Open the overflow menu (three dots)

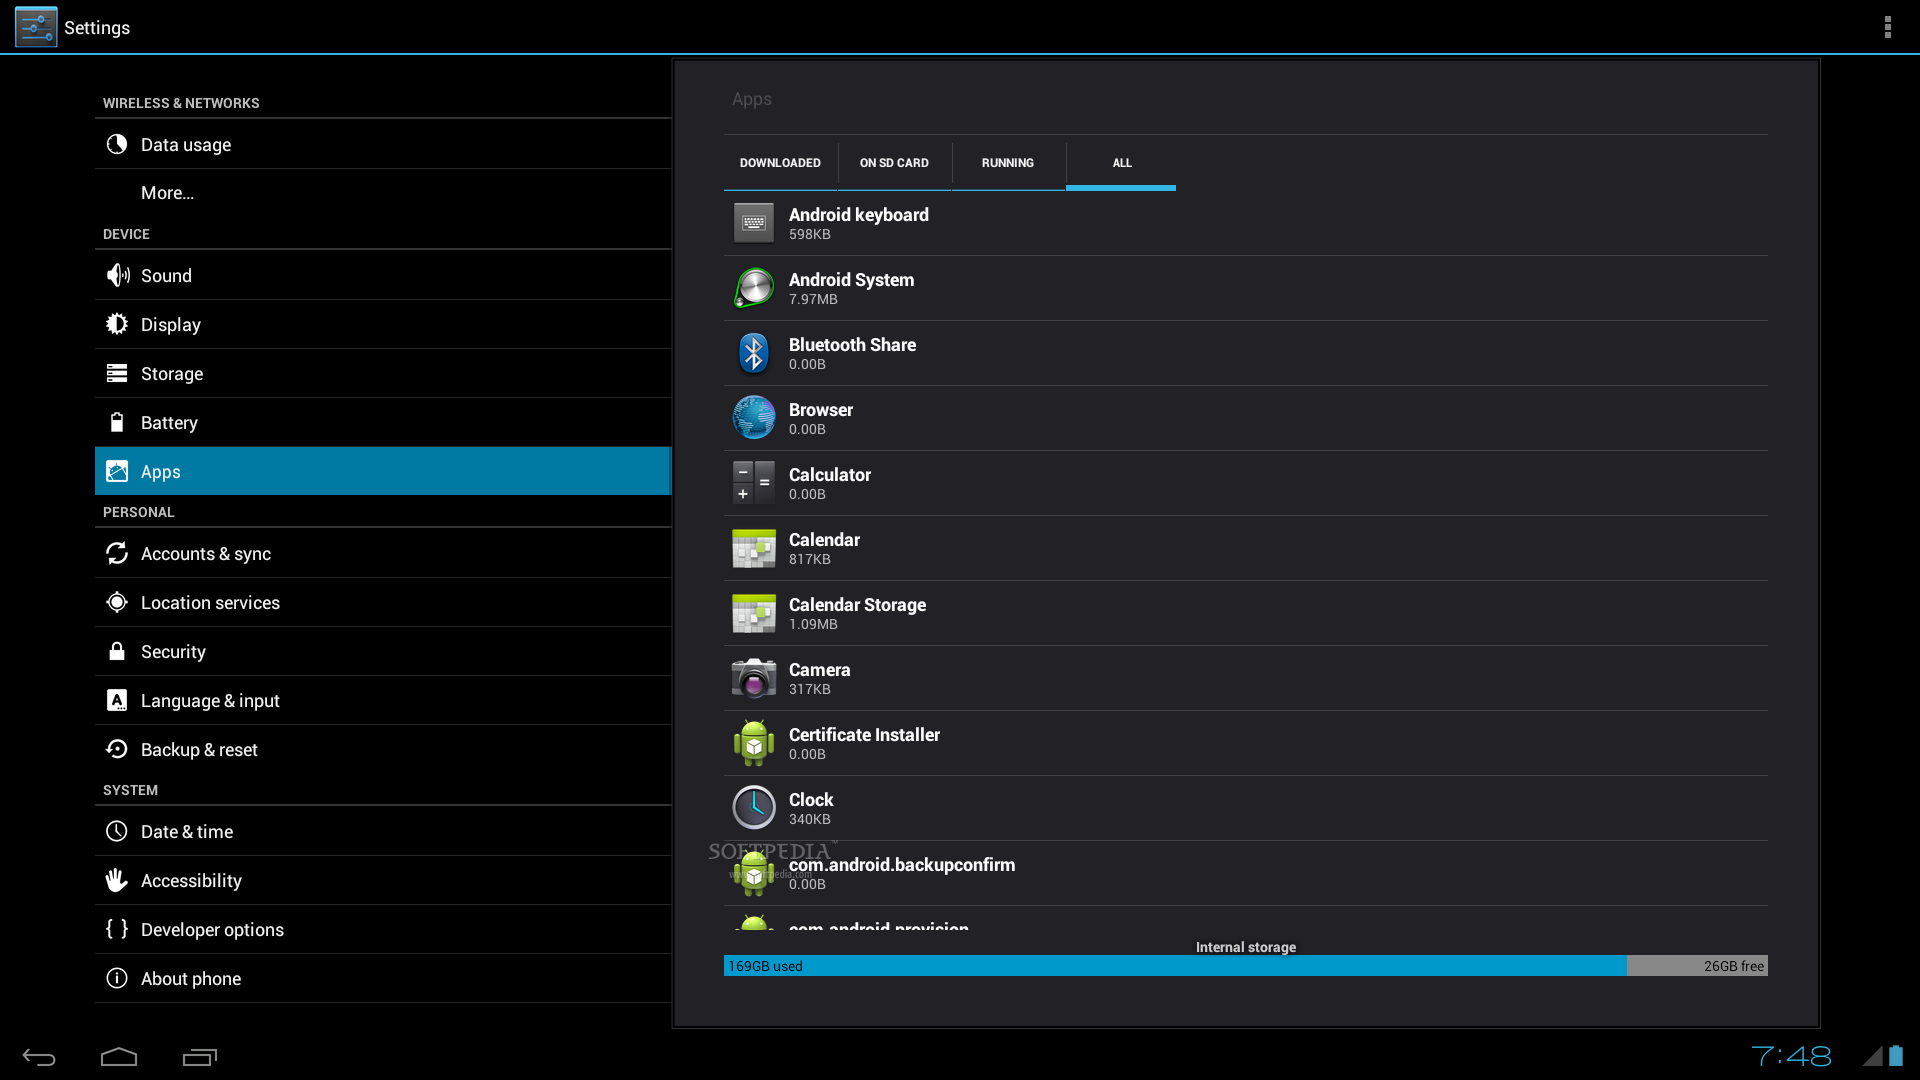click(1887, 27)
